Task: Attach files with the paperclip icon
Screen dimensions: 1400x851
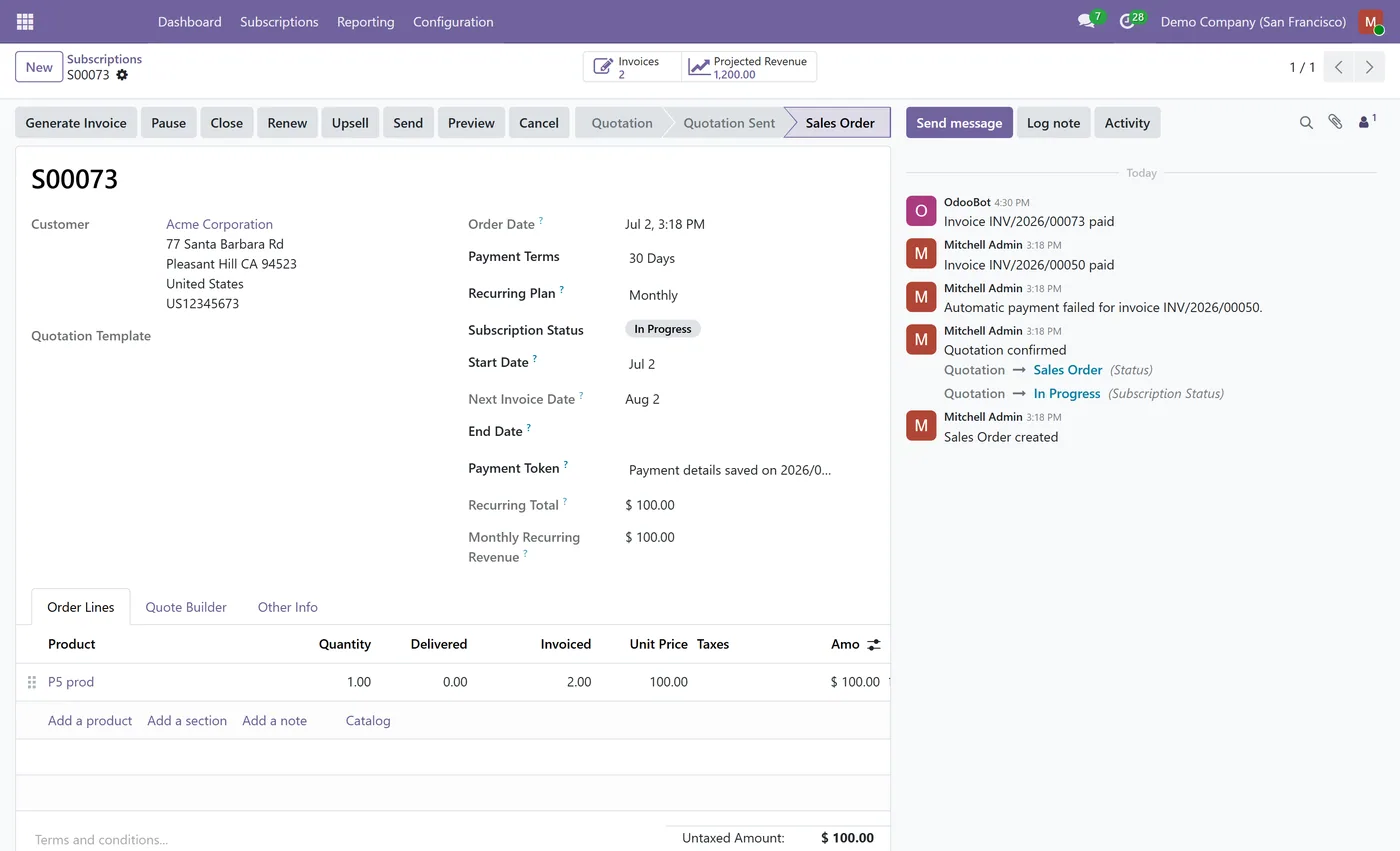Action: click(x=1335, y=122)
